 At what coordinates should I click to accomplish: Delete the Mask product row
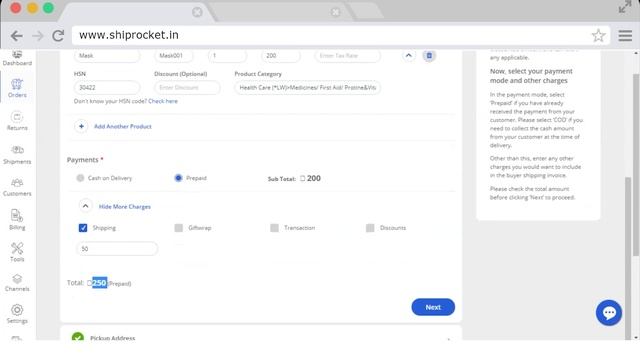(x=429, y=56)
